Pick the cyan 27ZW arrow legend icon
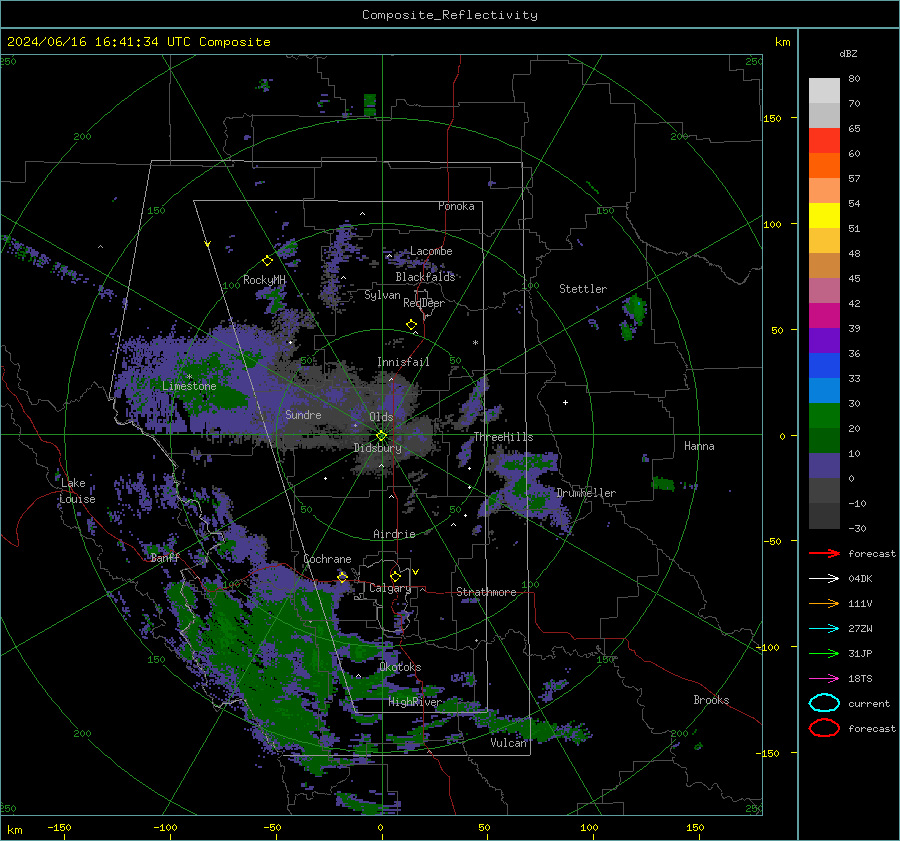Viewport: 900px width, 841px height. (x=824, y=628)
